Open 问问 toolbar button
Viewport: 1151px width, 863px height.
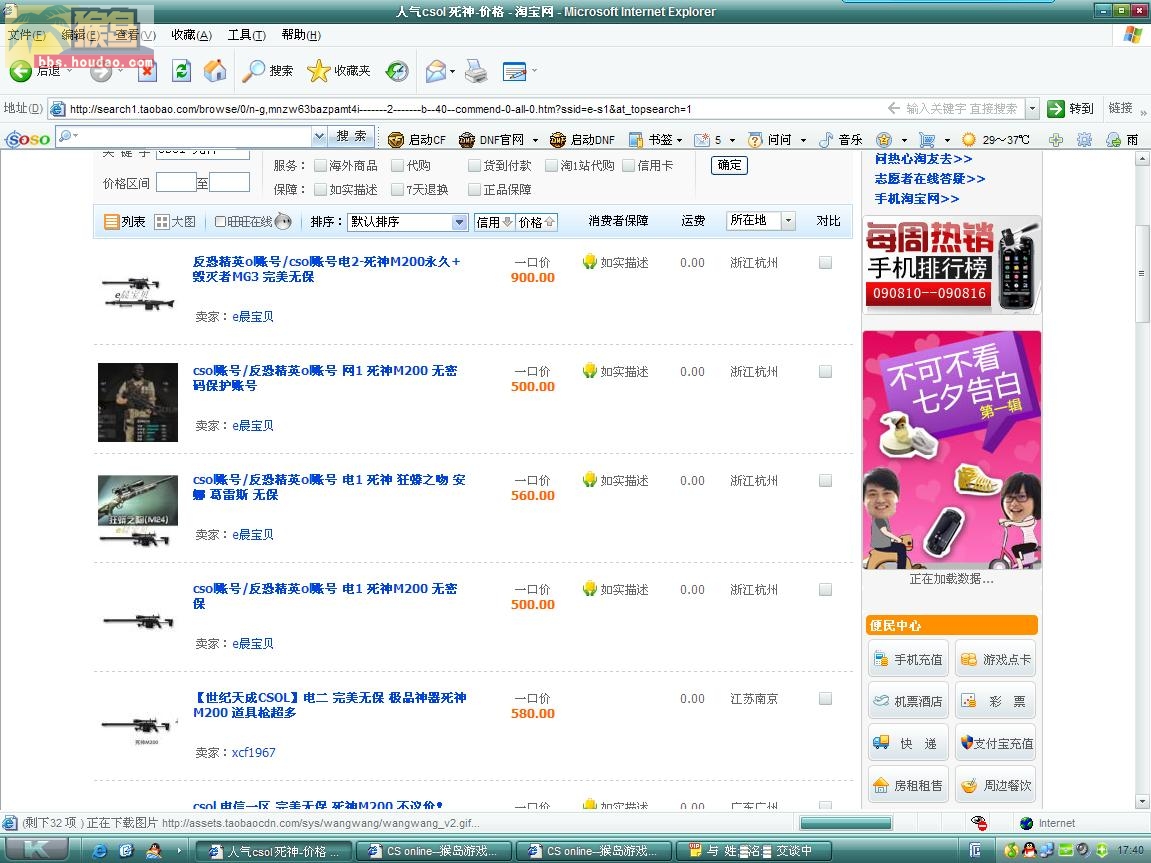pyautogui.click(x=770, y=139)
